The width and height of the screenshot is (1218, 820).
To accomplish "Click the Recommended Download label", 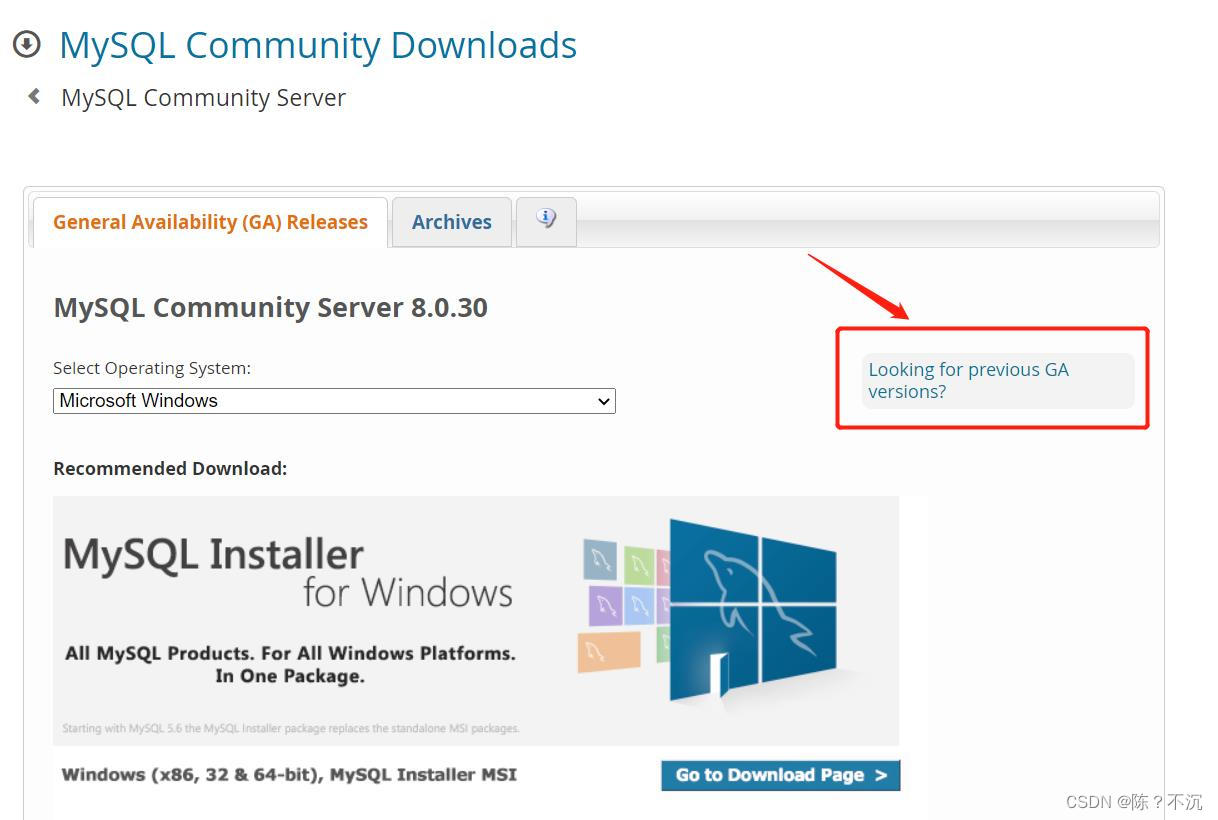I will (x=170, y=468).
